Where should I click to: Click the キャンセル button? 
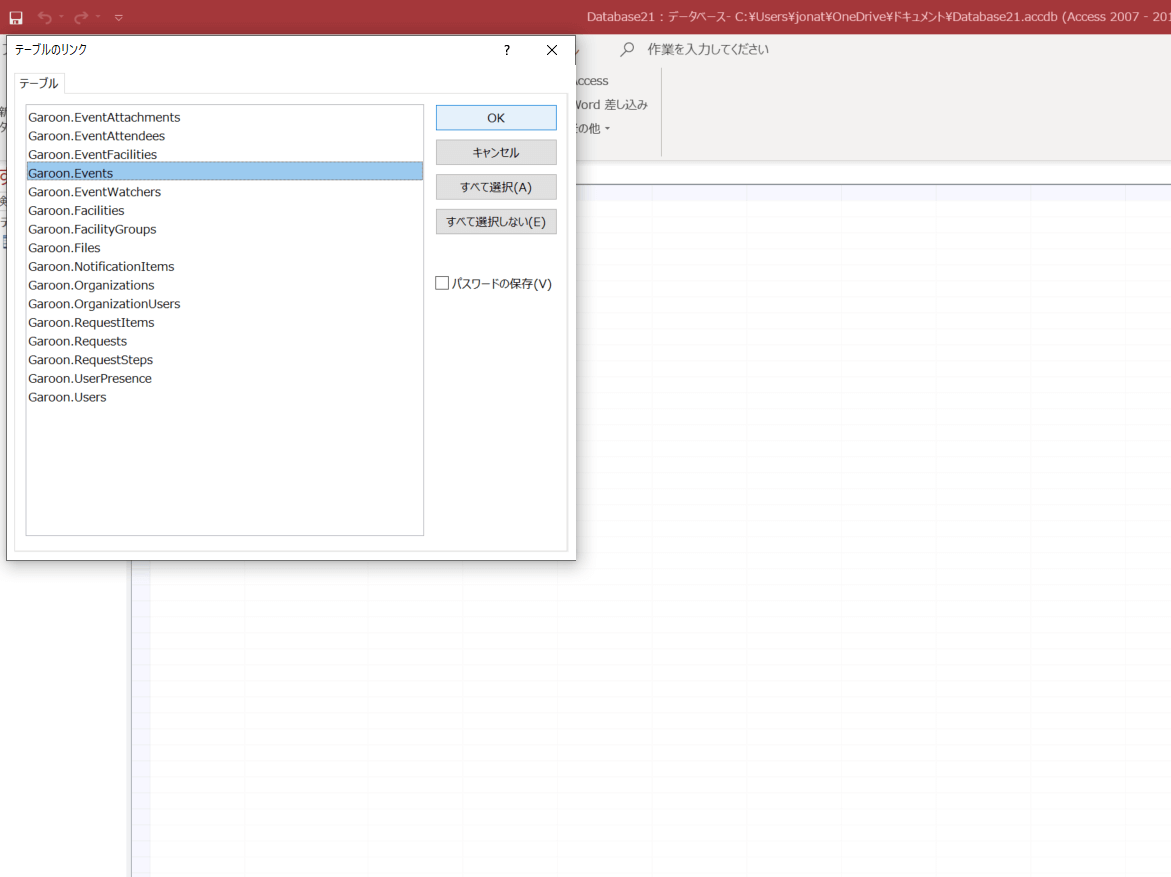496,152
